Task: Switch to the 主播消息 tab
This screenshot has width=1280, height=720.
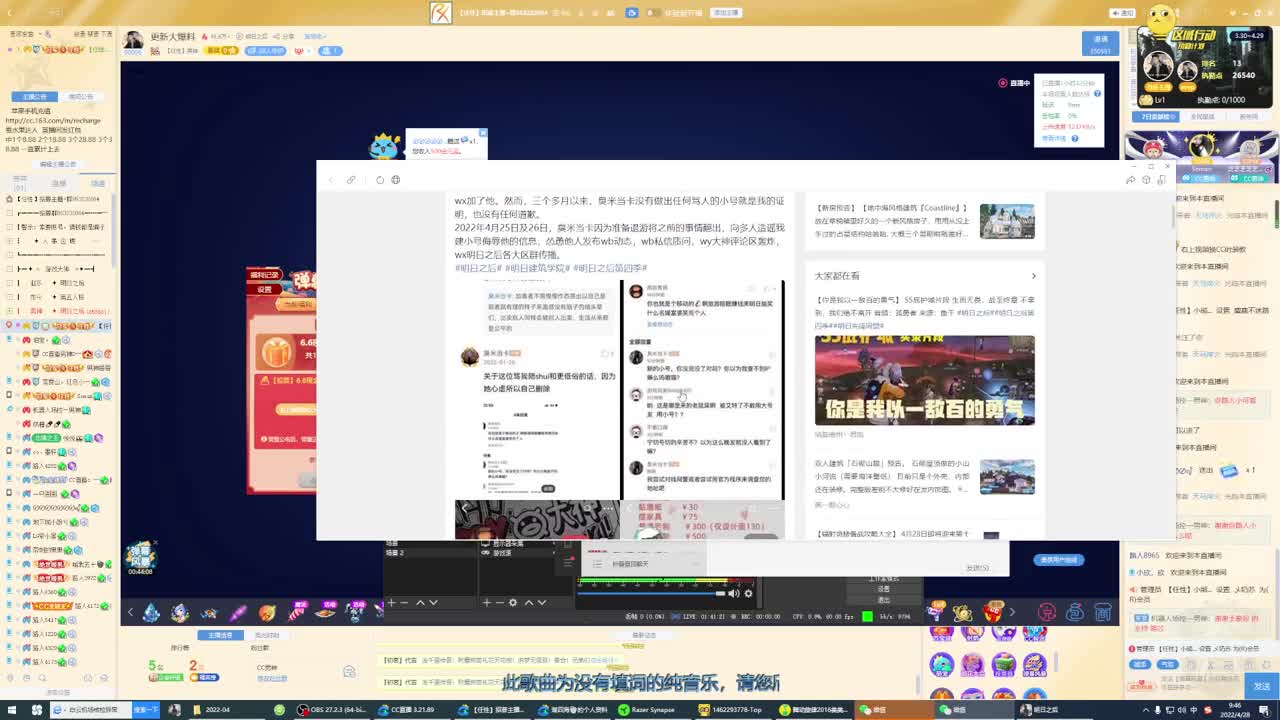Action: point(220,635)
